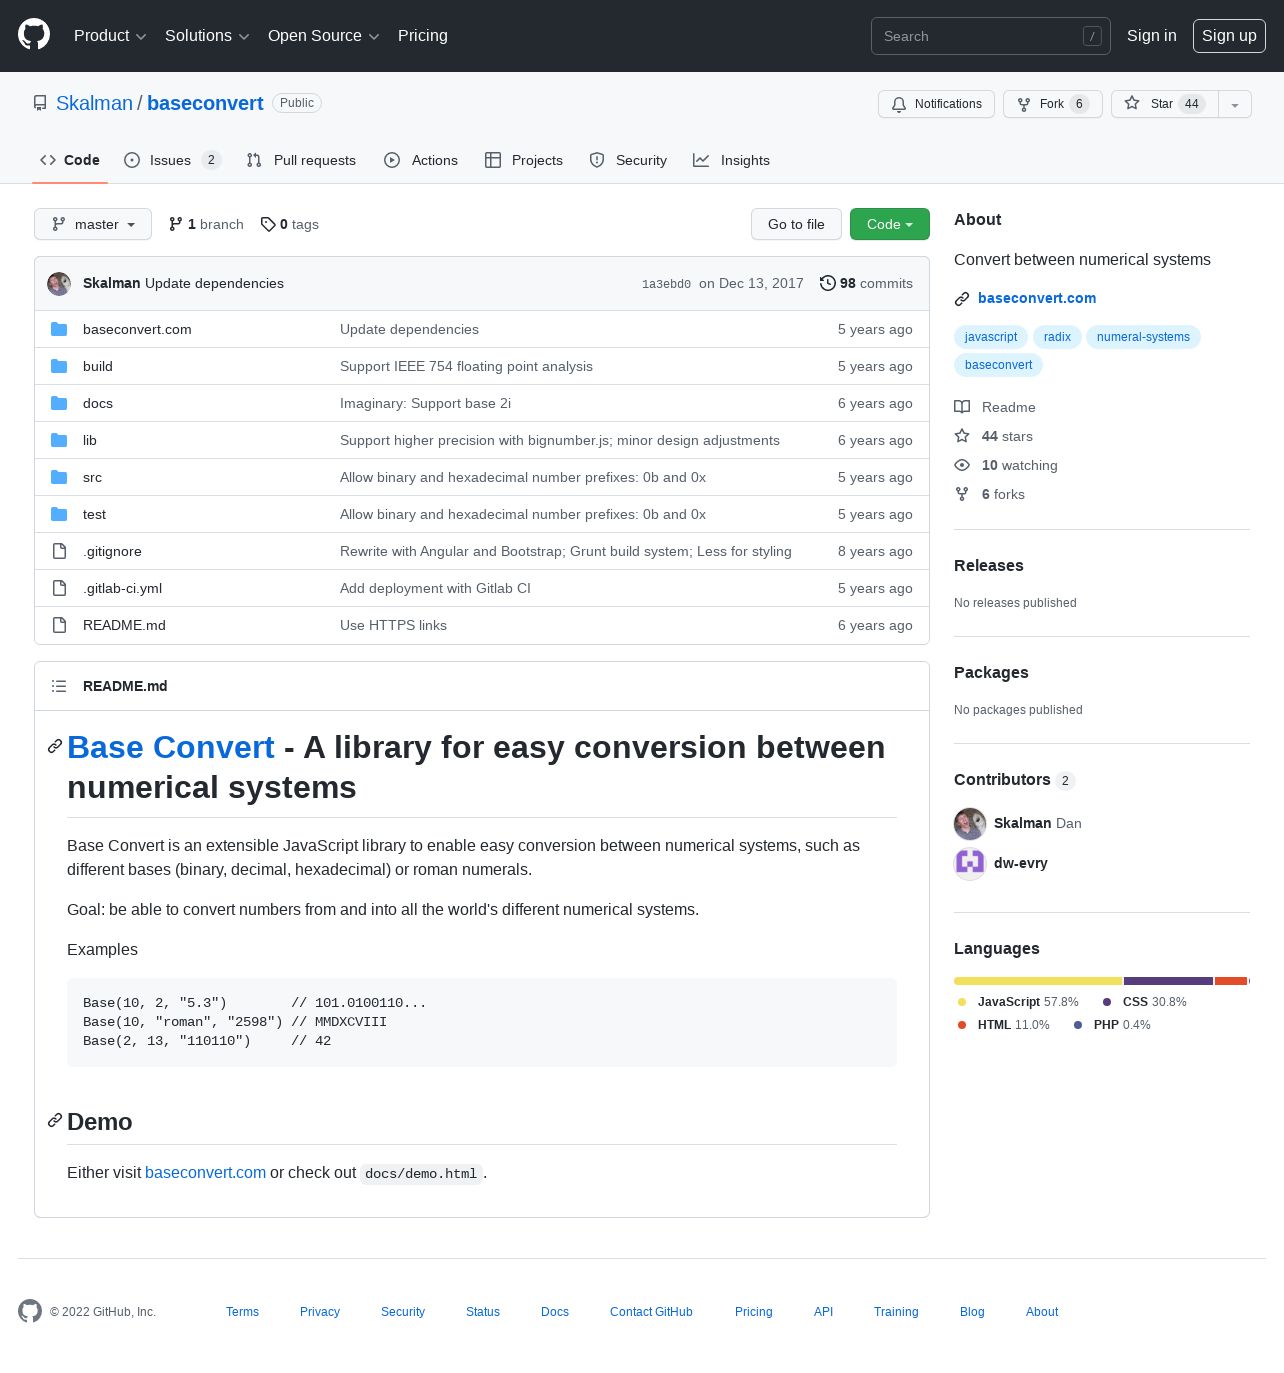1284x1373 pixels.
Task: Open the Contact GitHub footer link
Action: point(651,1312)
